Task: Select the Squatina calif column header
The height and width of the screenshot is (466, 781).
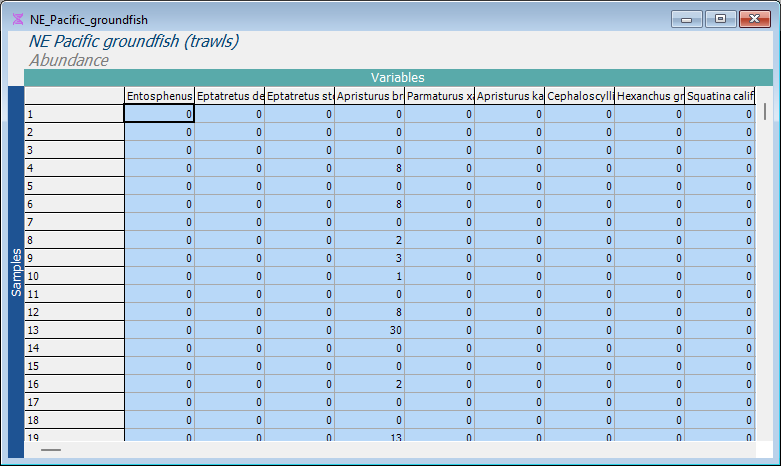Action: pos(719,96)
